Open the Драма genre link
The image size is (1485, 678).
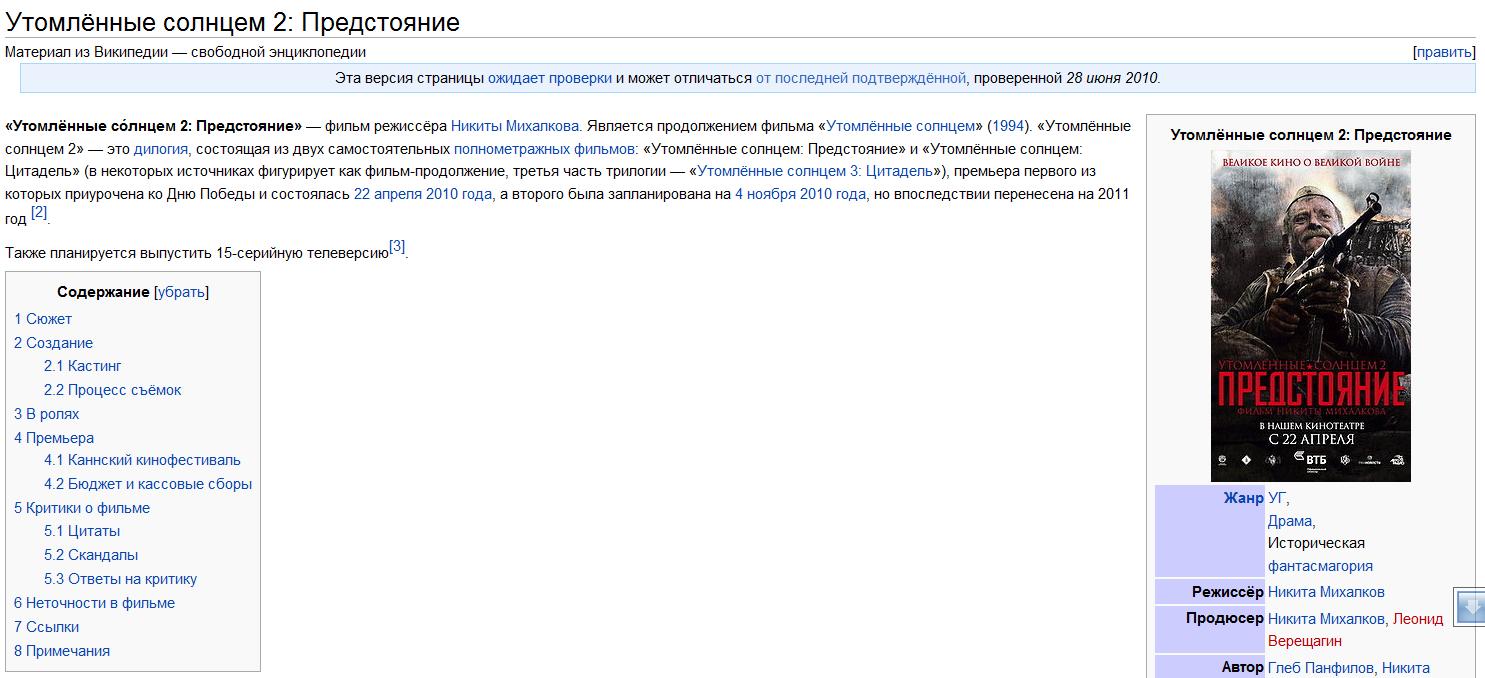1290,521
